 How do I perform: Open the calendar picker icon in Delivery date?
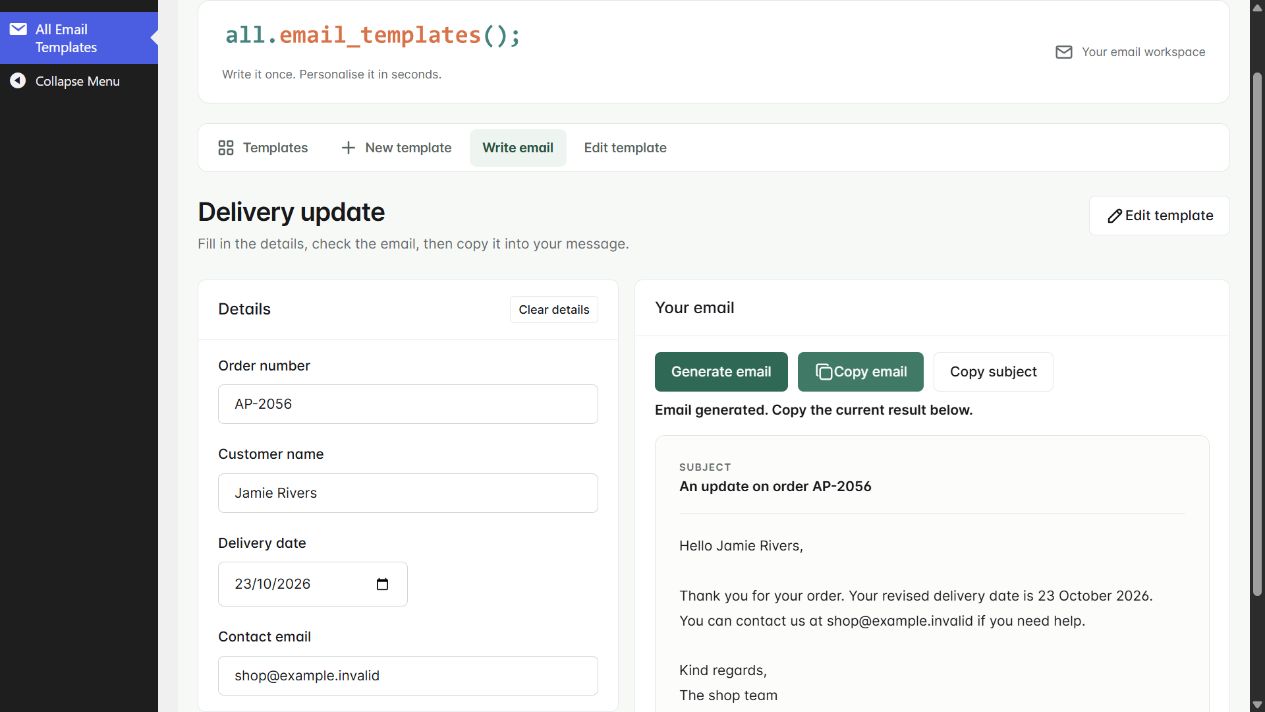pyautogui.click(x=382, y=584)
